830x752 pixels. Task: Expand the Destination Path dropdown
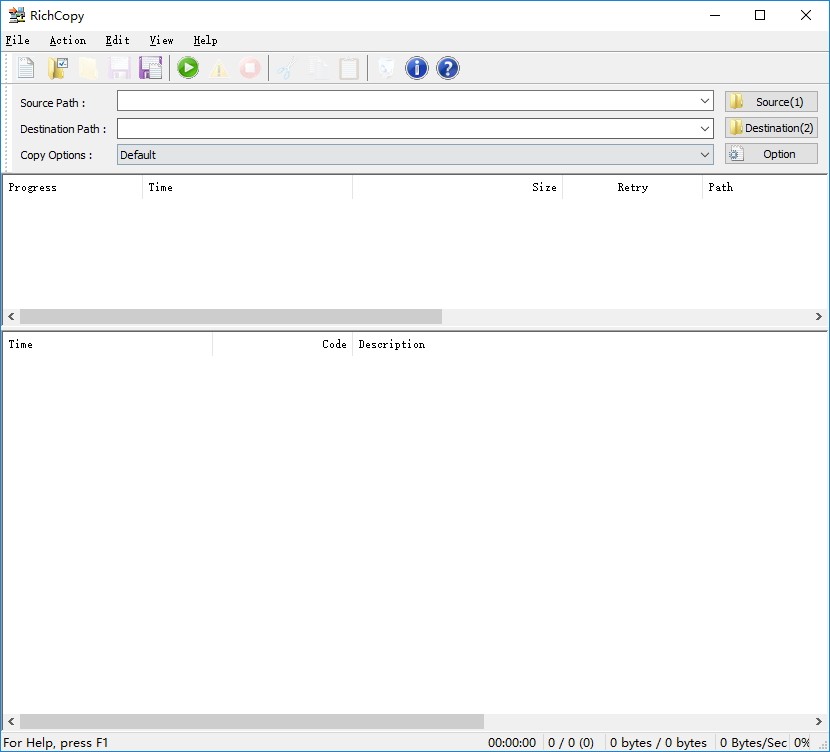click(705, 129)
